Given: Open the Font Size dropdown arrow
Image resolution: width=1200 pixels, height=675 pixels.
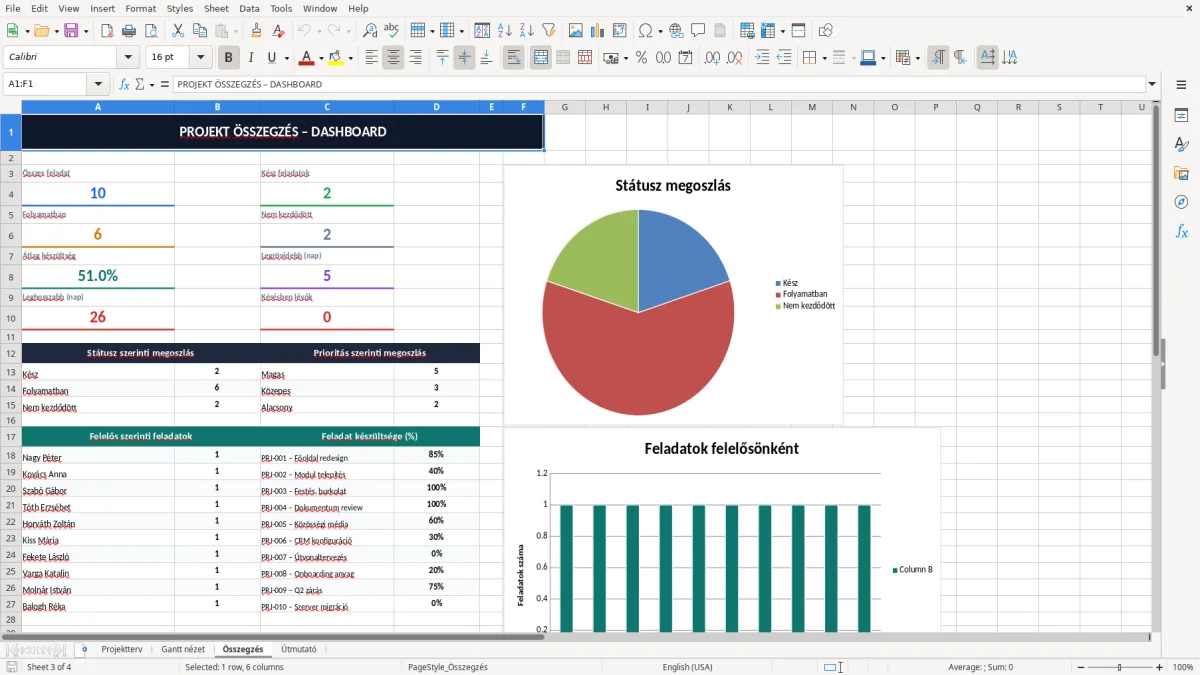Looking at the screenshot, I should point(201,58).
